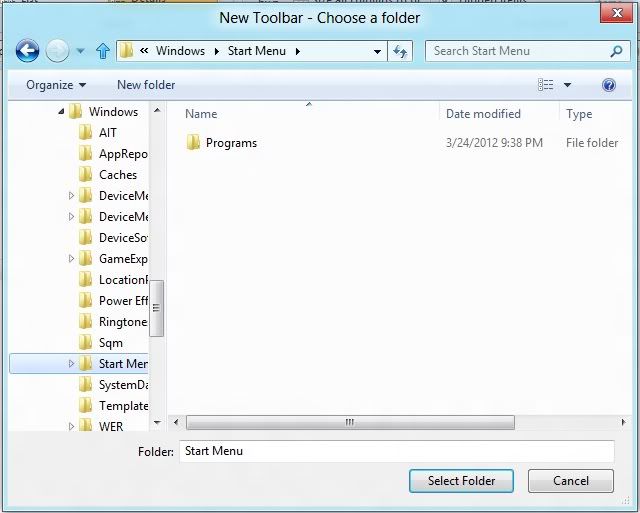Viewport: 640px width, 513px height.
Task: Select GameExp folder in tree
Action: (113, 259)
